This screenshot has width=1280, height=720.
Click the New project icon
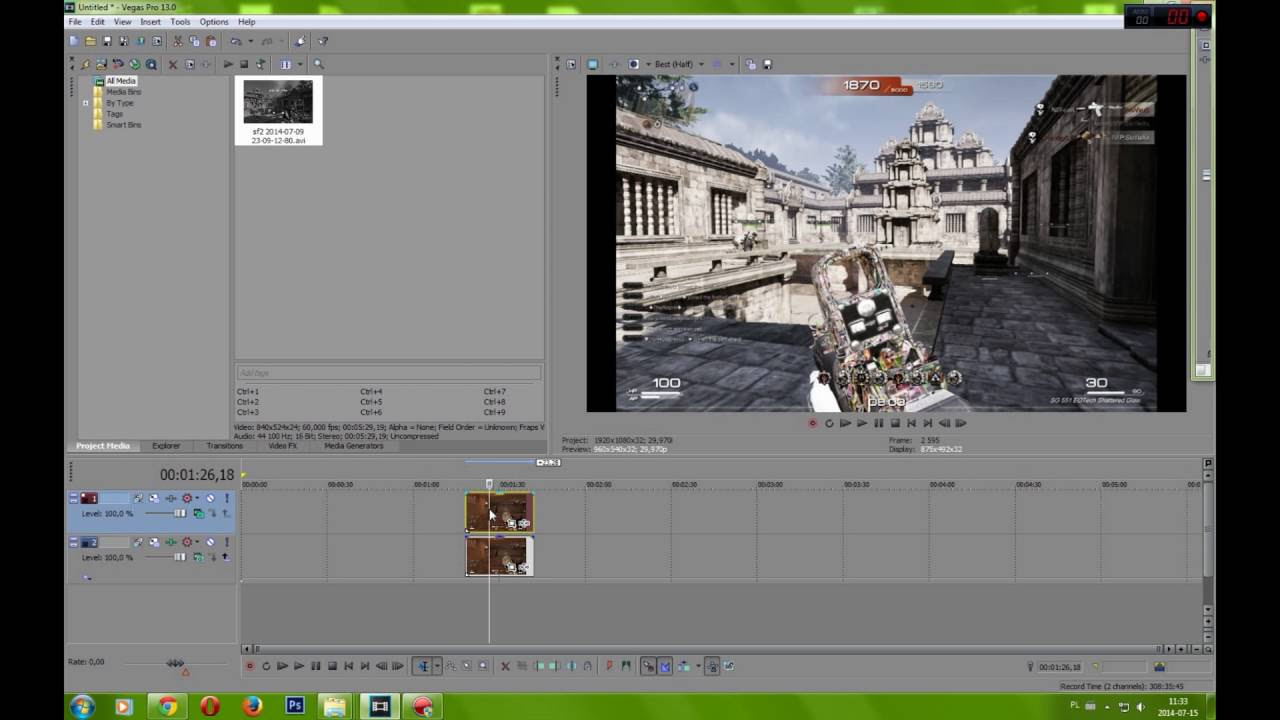click(74, 41)
